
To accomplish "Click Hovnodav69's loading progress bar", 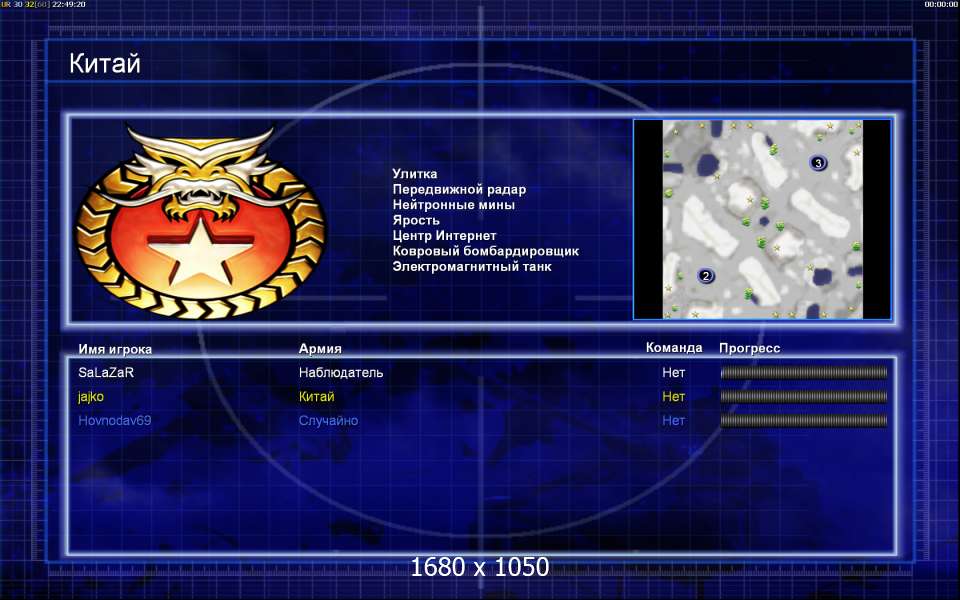I will click(804, 421).
